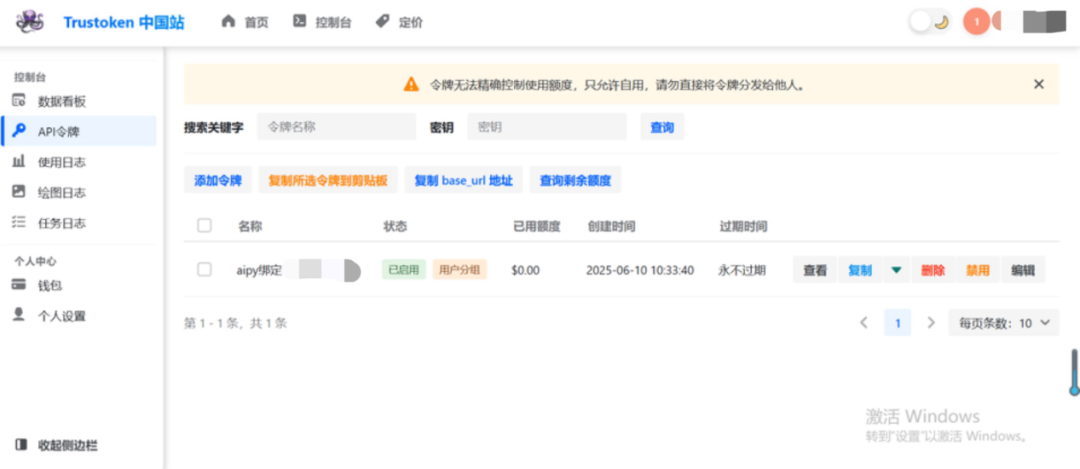
Task: Click the person icon for 个人设置
Action: [x=19, y=315]
